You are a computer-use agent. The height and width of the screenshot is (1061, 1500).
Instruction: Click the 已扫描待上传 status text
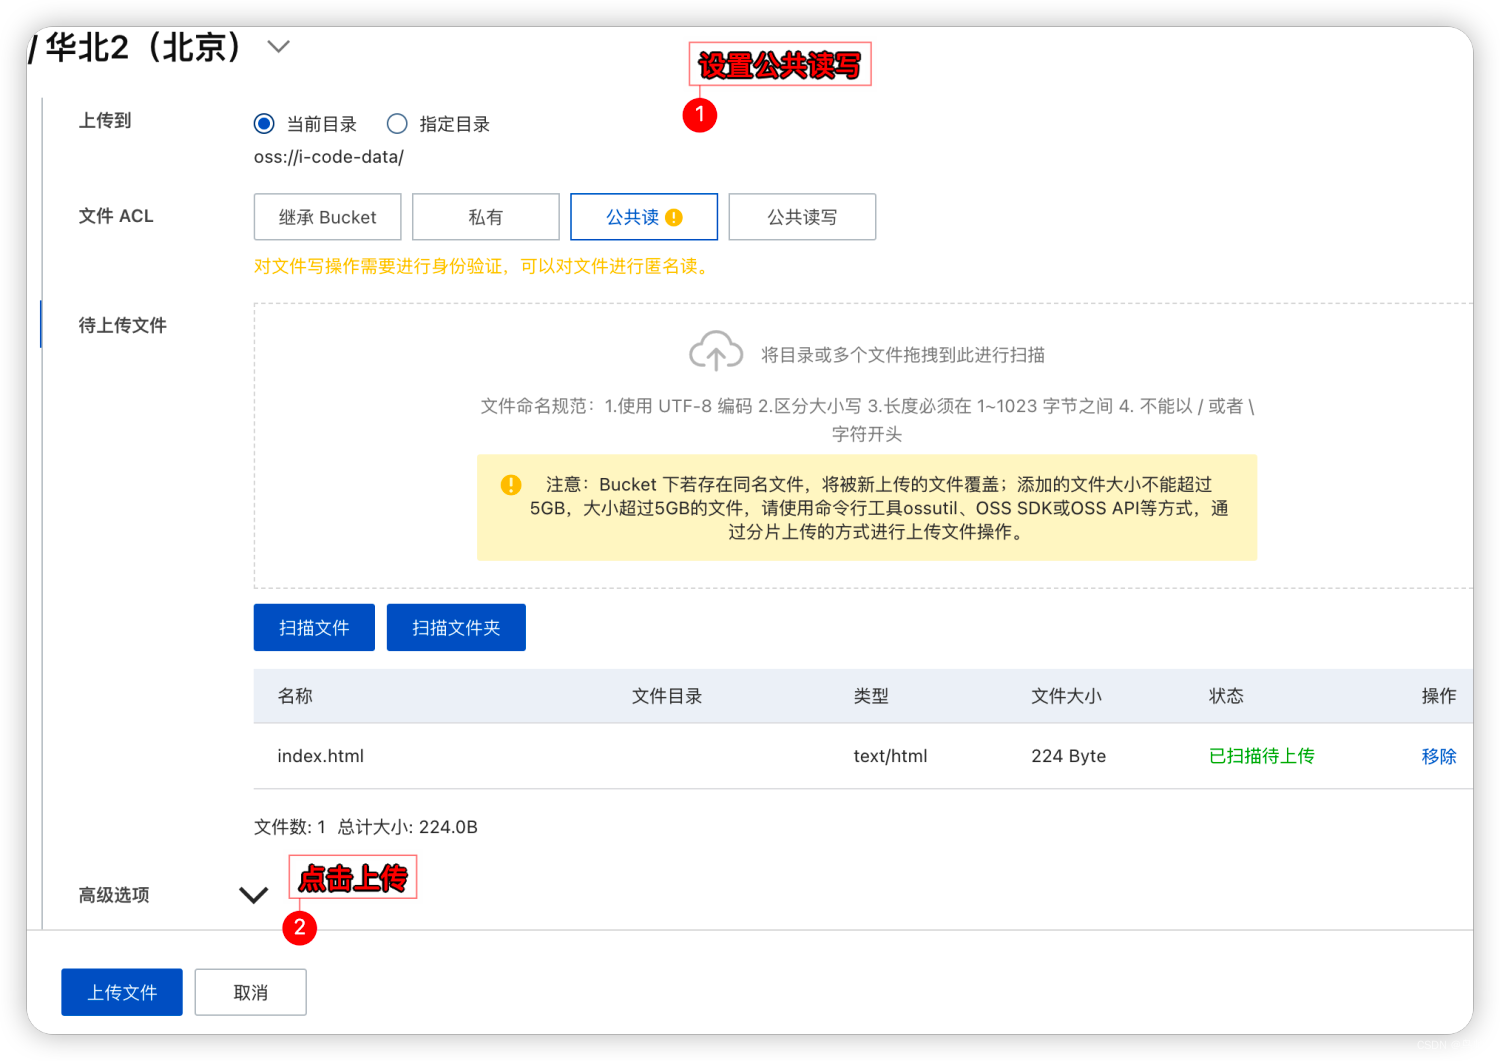pyautogui.click(x=1261, y=756)
